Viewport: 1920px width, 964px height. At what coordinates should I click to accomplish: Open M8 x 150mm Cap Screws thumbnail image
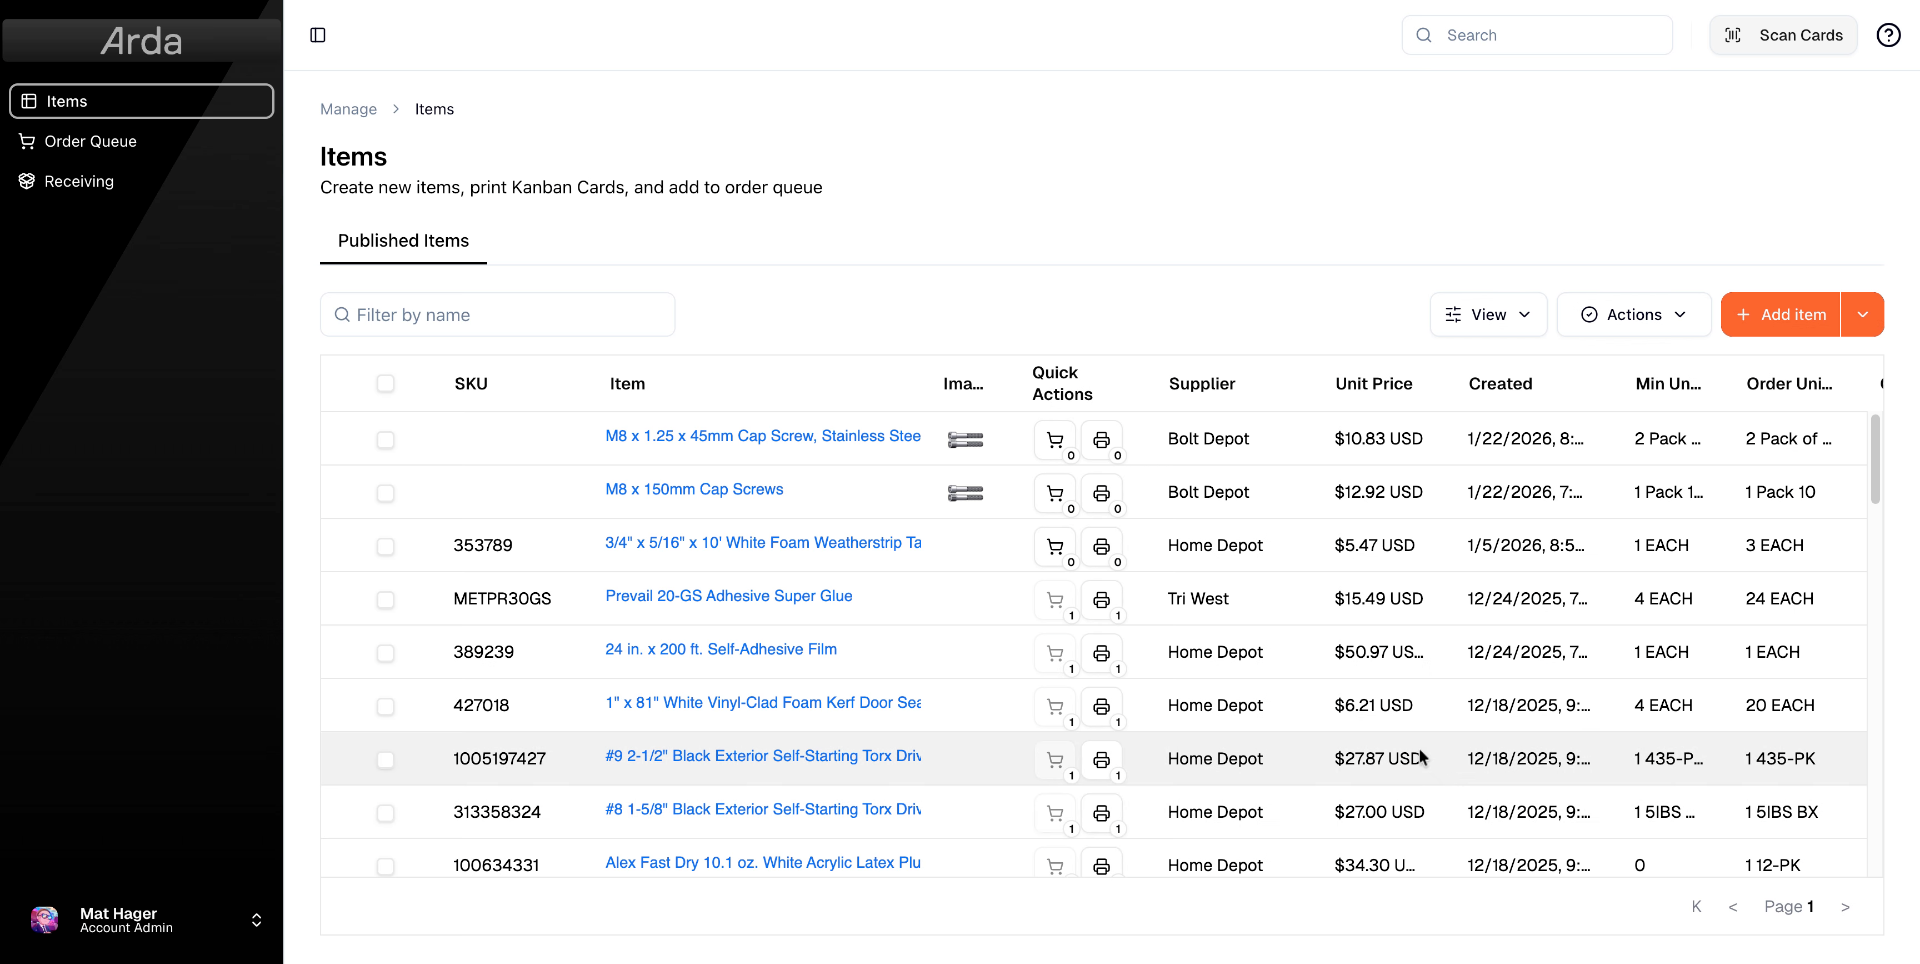click(x=965, y=493)
